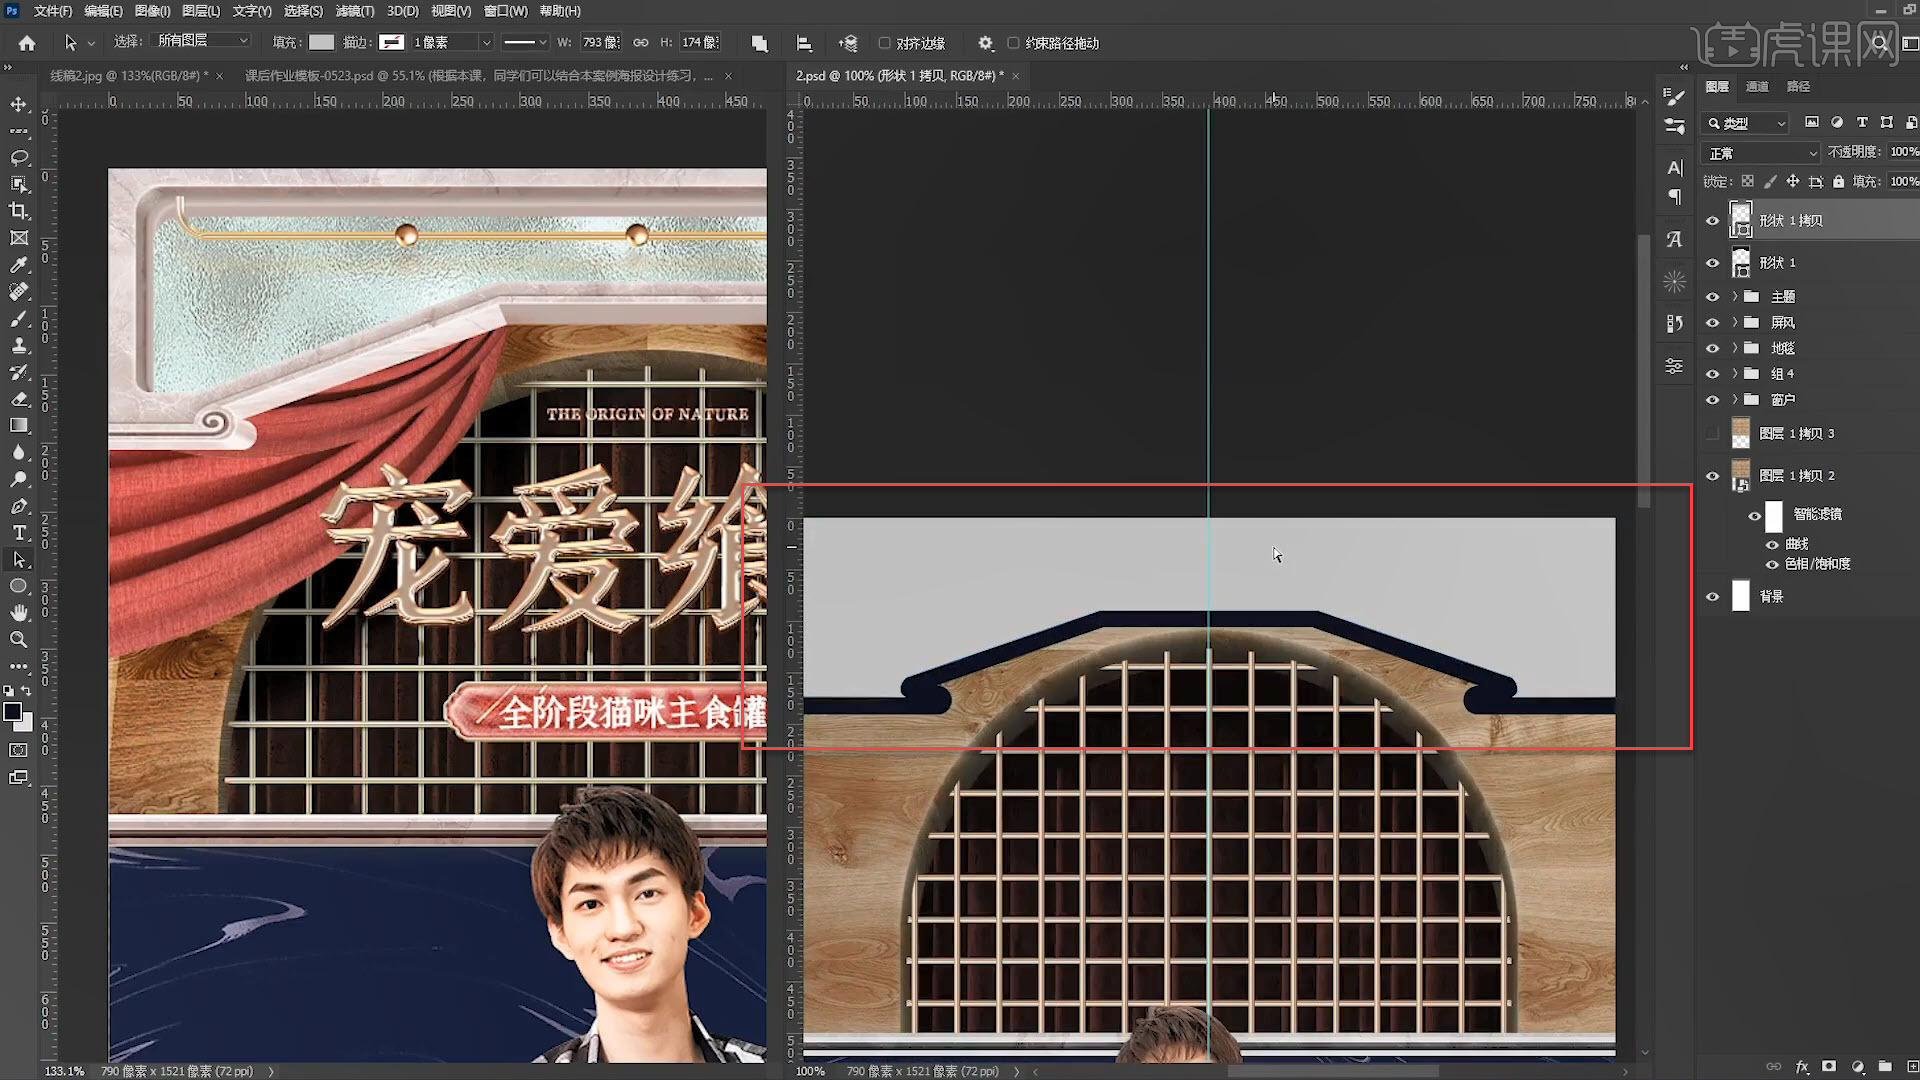Screen dimensions: 1920x1080
Task: Select the Move tool
Action: pyautogui.click(x=18, y=104)
